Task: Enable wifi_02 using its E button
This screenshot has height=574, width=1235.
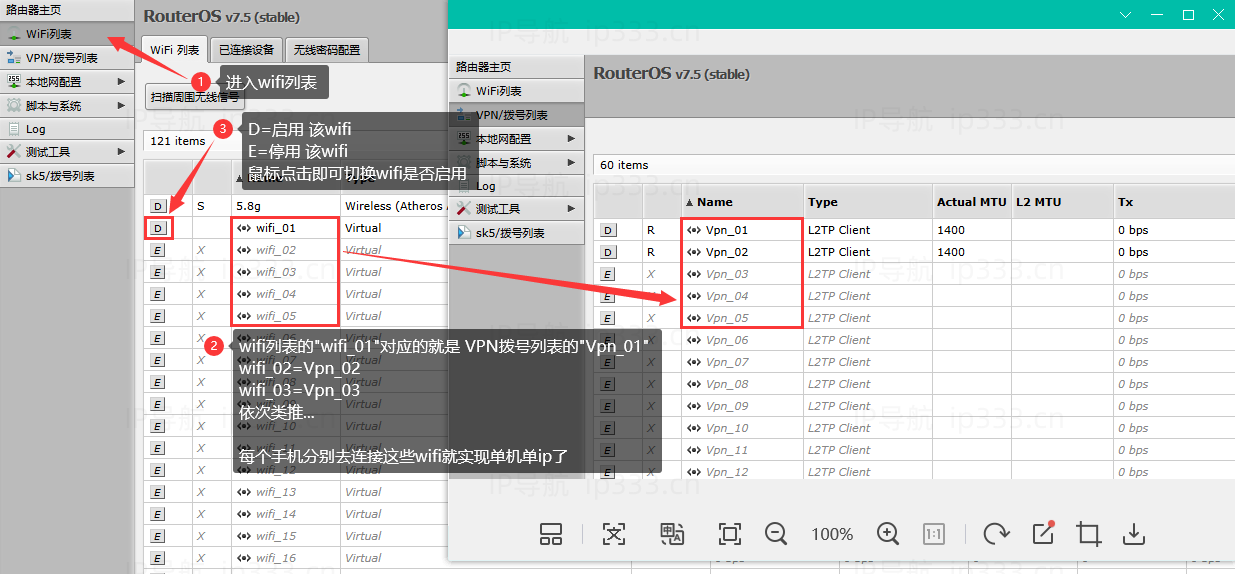Action: (158, 250)
